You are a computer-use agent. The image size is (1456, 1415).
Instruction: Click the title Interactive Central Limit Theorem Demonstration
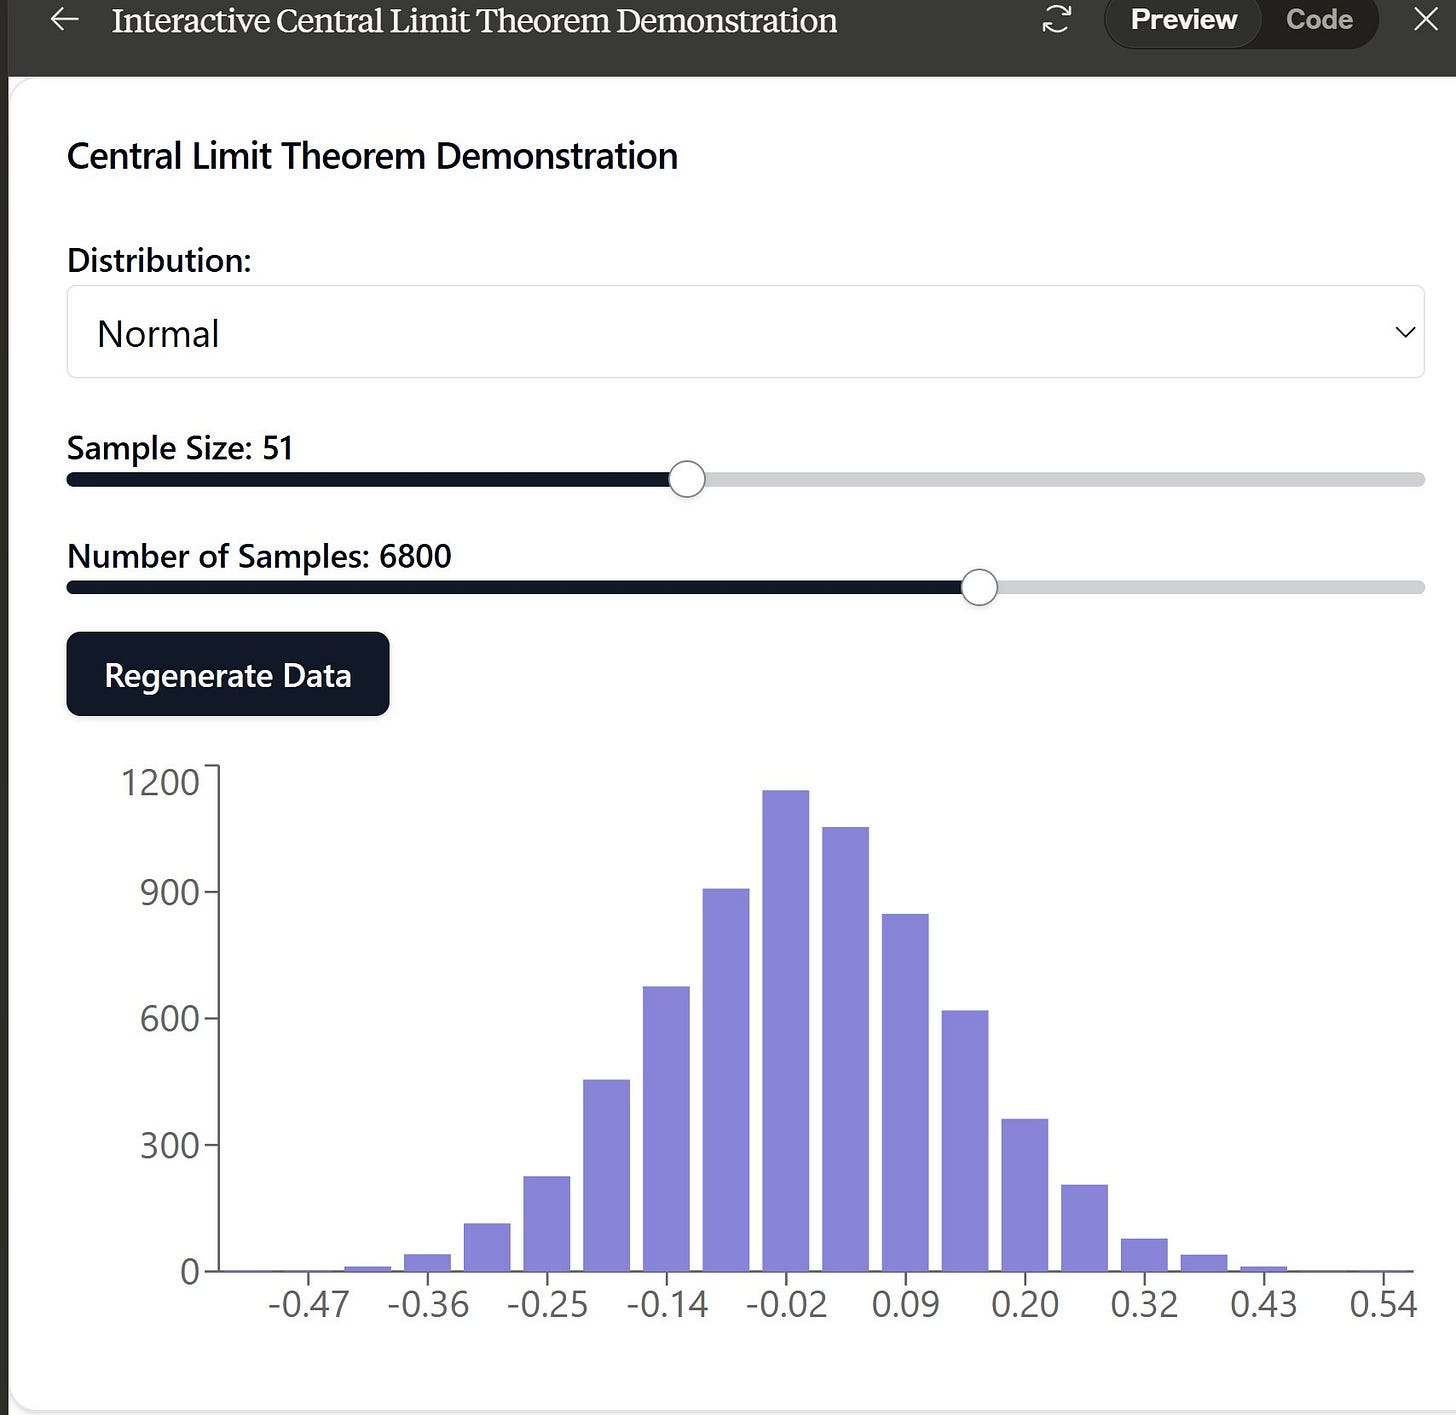[474, 20]
